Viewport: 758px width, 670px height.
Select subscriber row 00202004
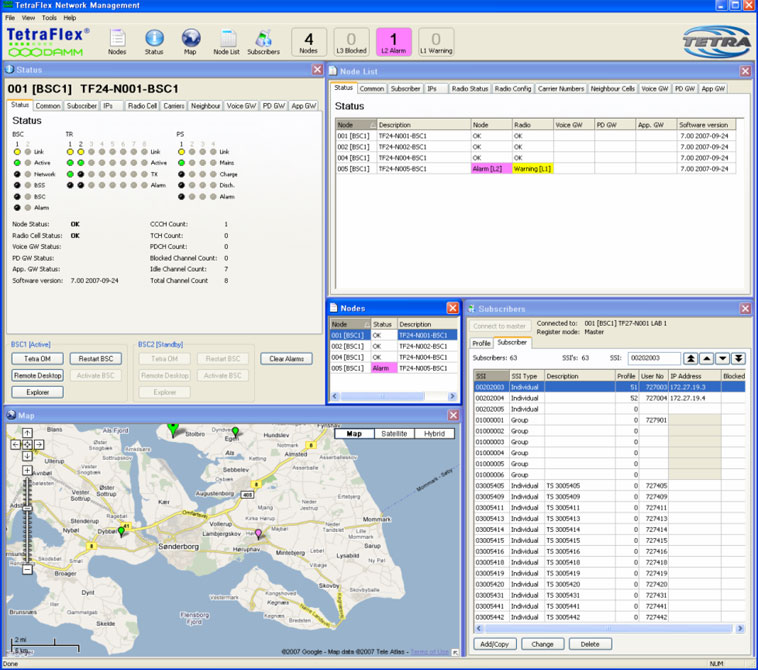pyautogui.click(x=609, y=398)
